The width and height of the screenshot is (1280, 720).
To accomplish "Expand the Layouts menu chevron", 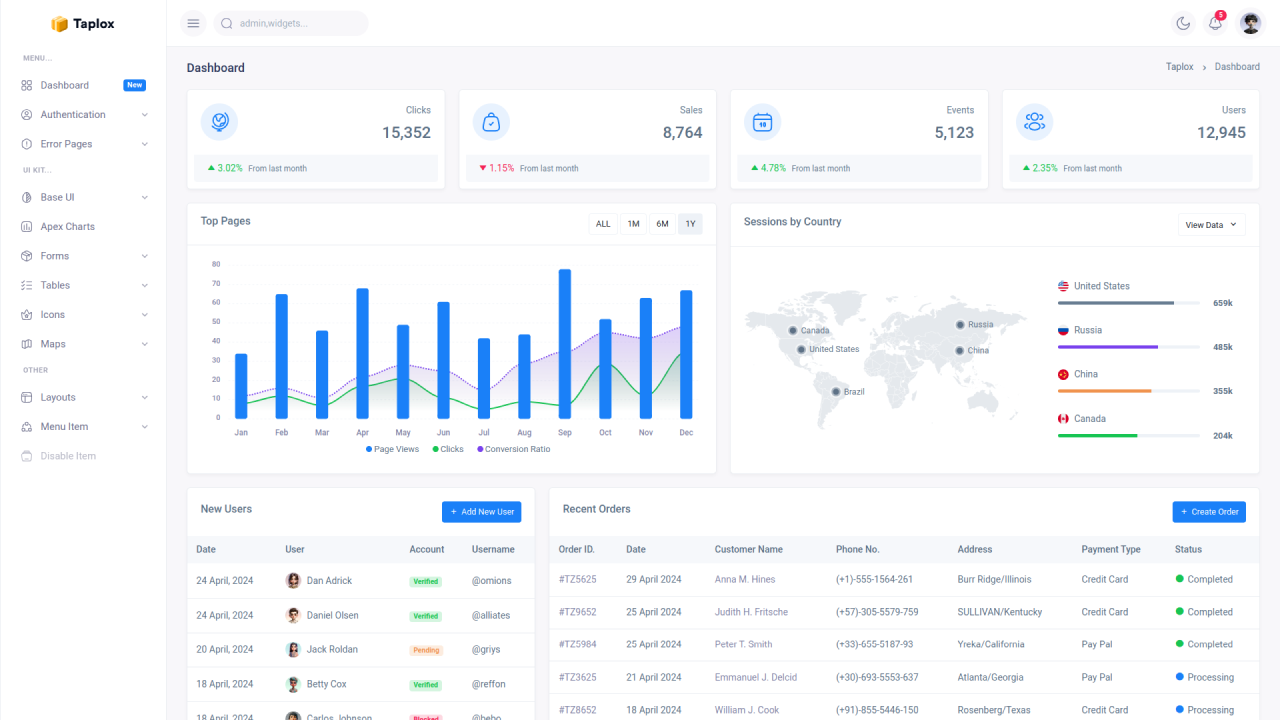I will [x=146, y=397].
